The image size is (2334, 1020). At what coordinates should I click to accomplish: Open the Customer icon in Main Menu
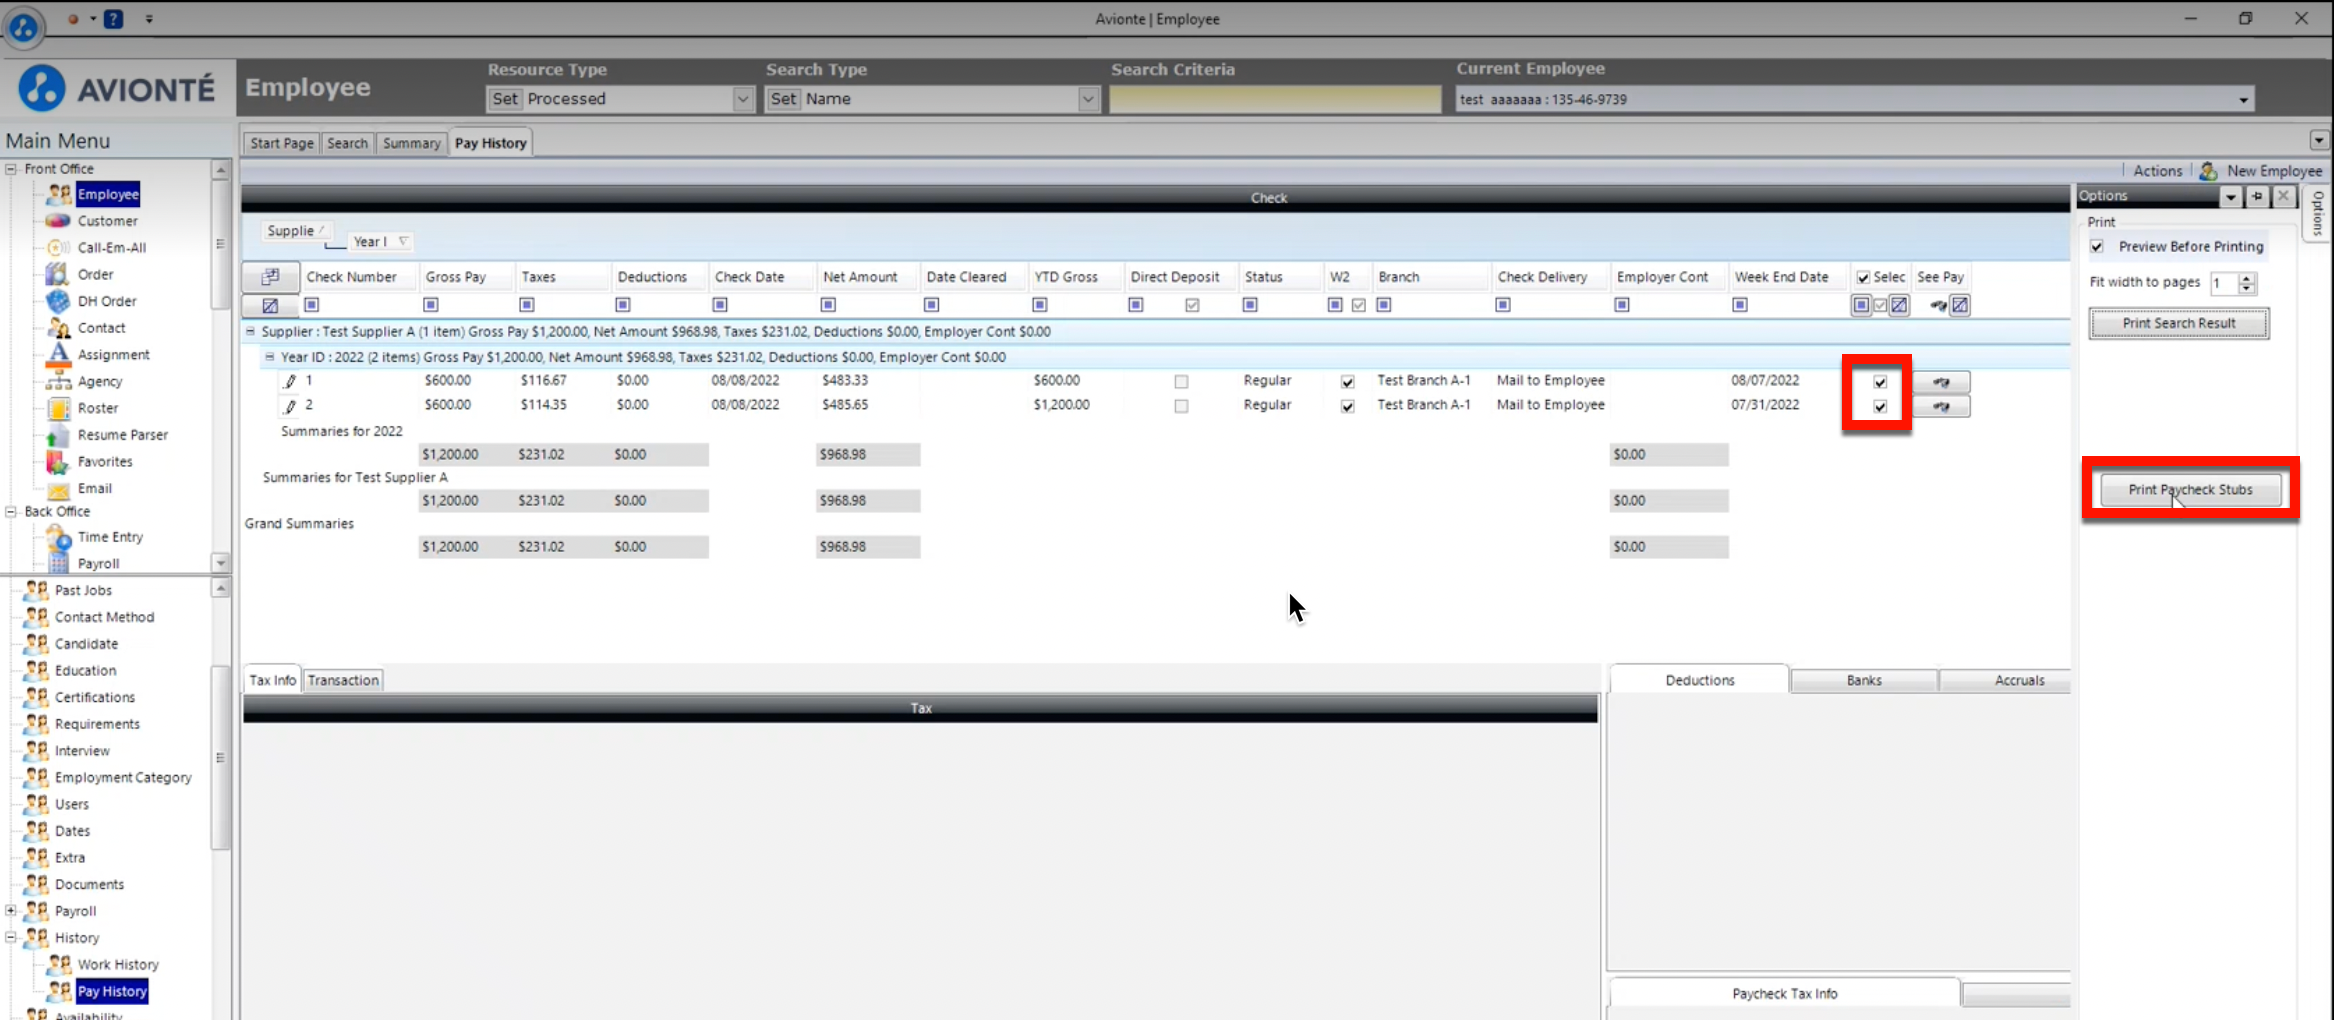point(58,221)
